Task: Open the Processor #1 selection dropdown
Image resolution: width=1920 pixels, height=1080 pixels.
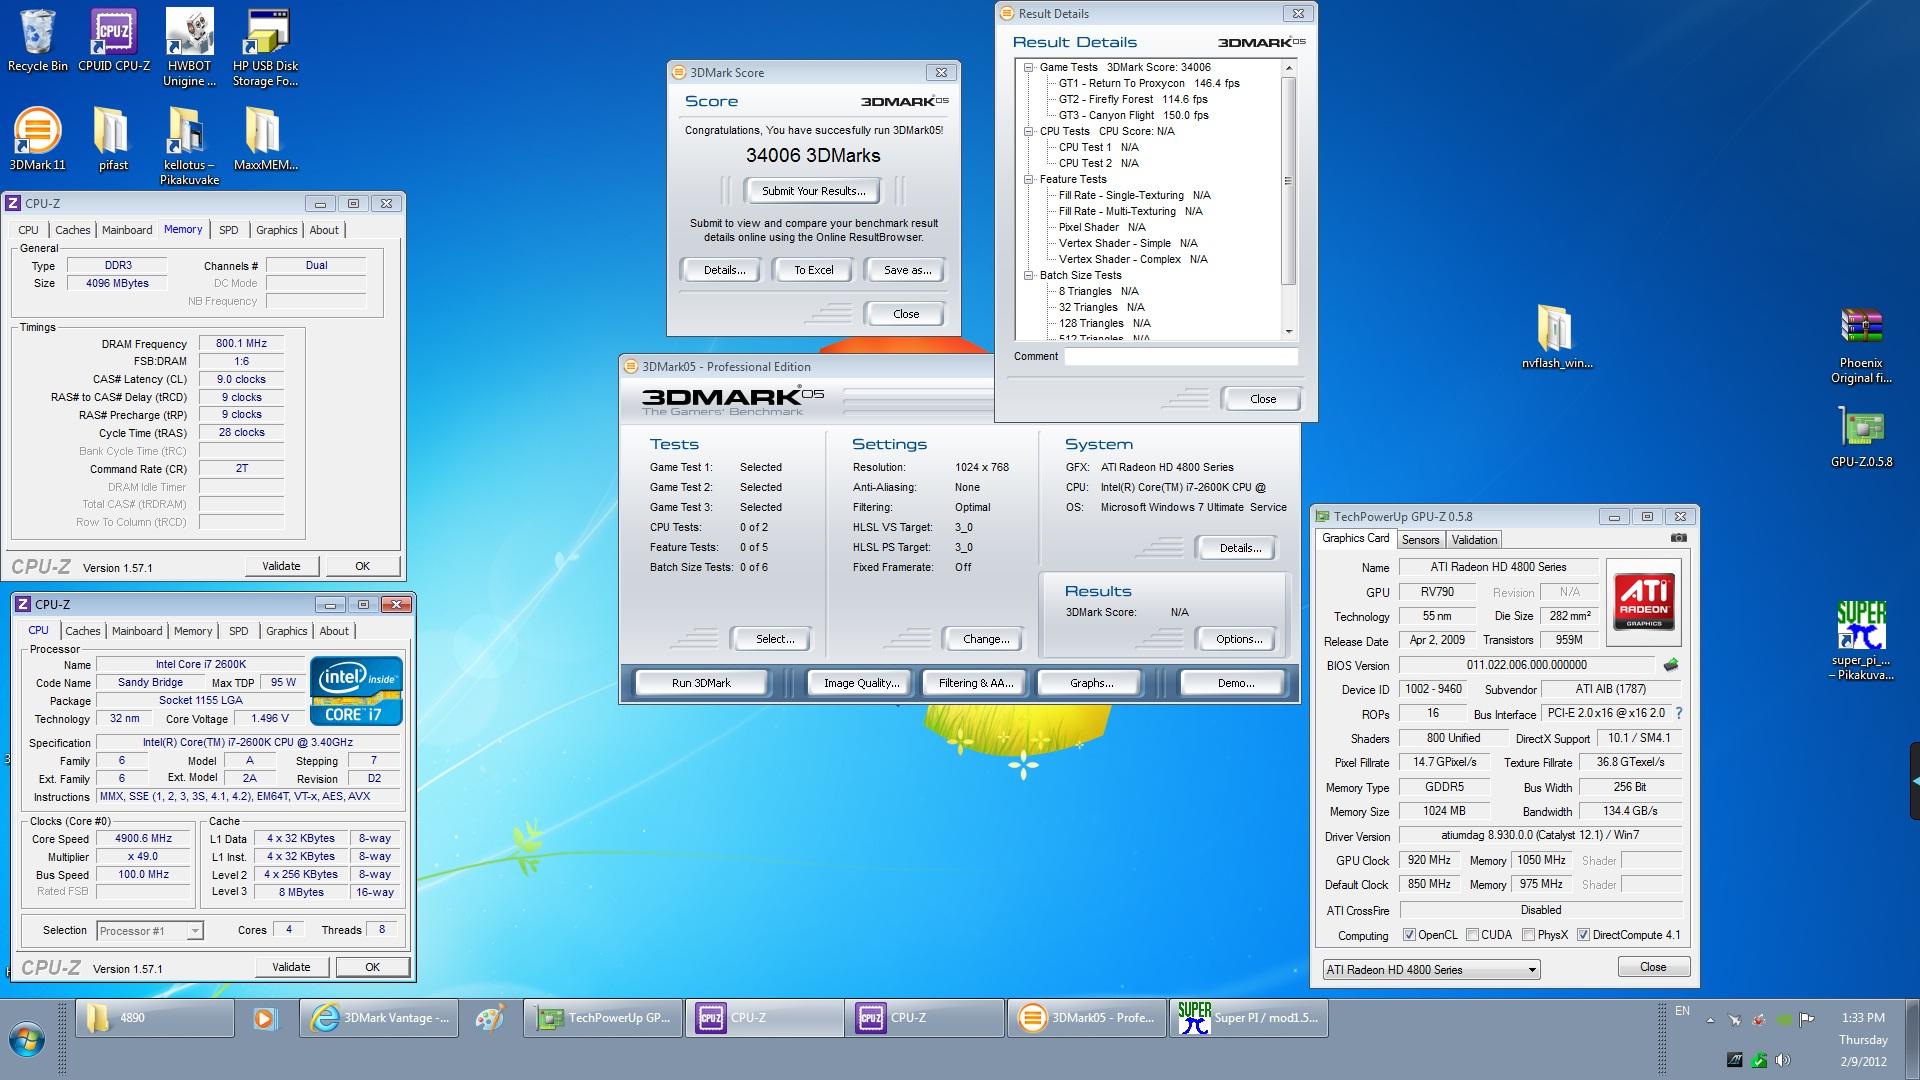Action: click(150, 931)
